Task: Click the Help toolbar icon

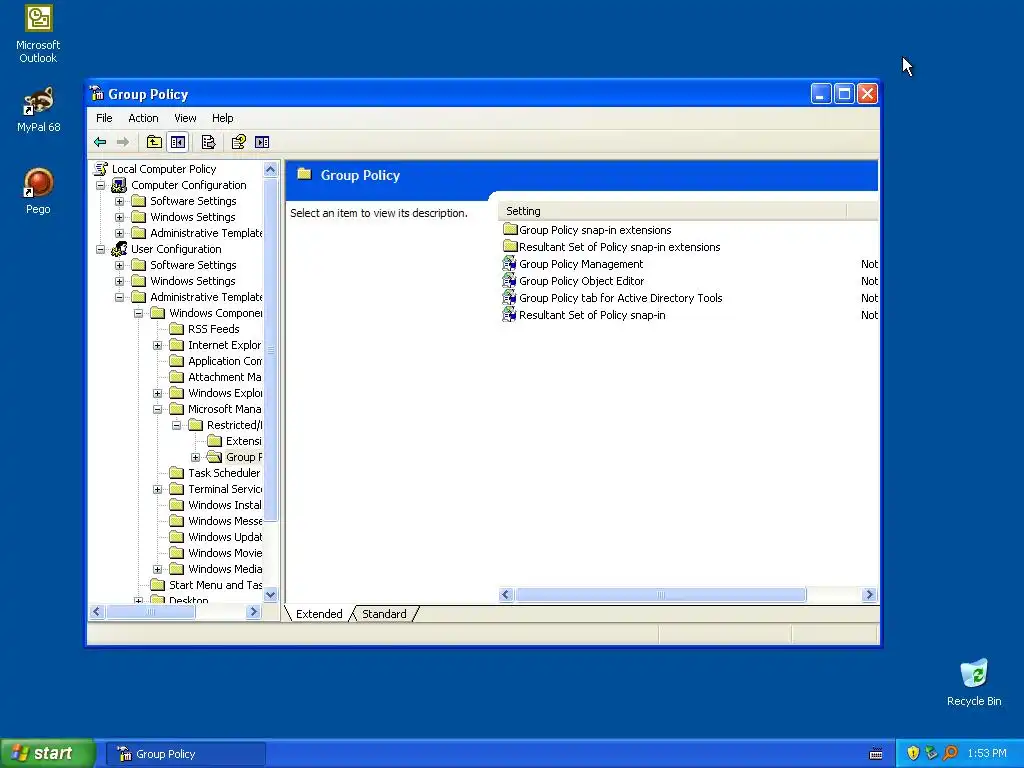Action: [x=238, y=142]
